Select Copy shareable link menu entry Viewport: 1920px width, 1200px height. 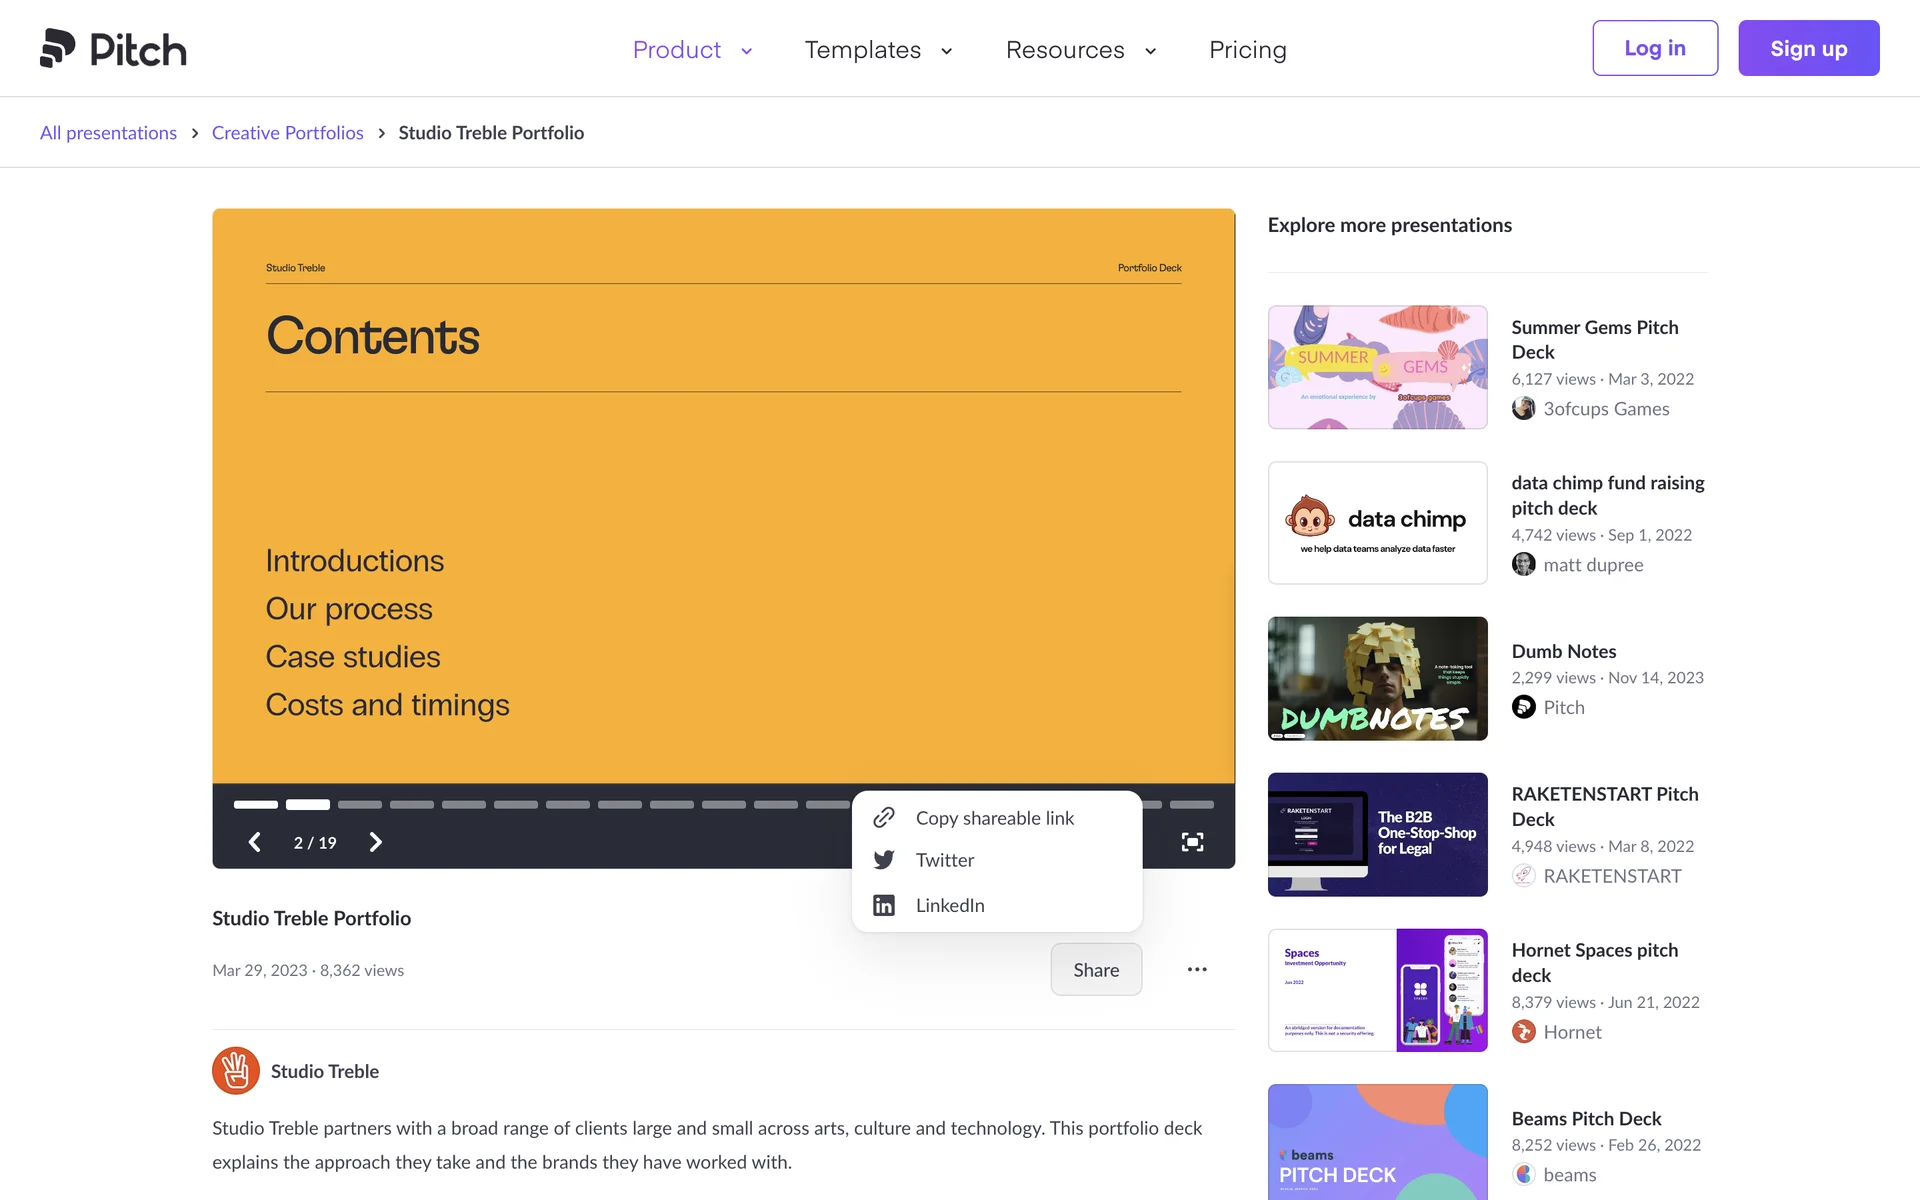pos(994,818)
